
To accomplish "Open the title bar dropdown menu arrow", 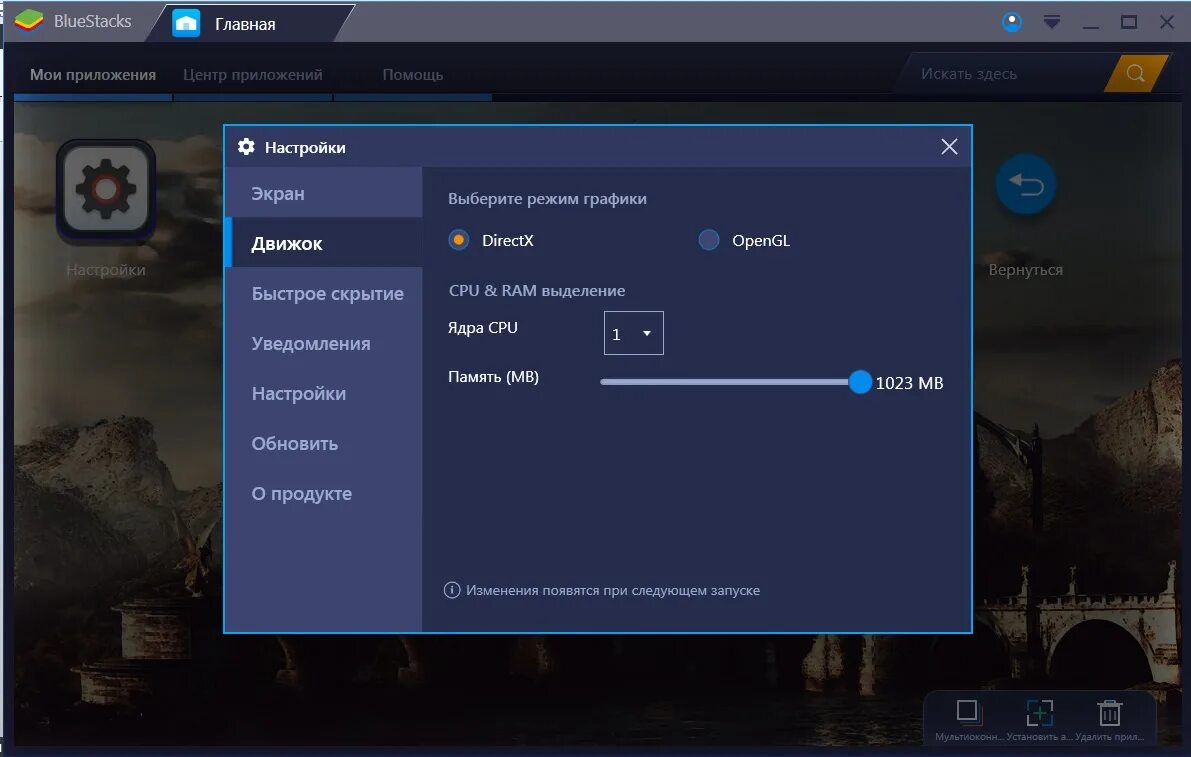I will [1051, 22].
